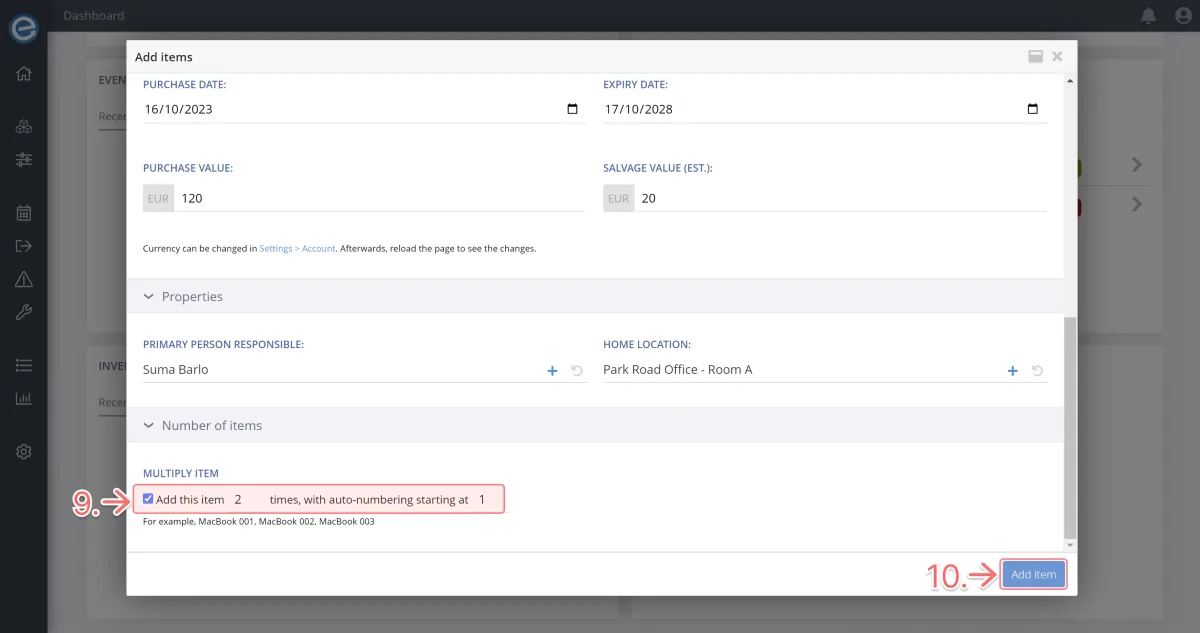Viewport: 1200px width, 633px height.
Task: Reset the Home Location field
Action: click(x=1037, y=371)
